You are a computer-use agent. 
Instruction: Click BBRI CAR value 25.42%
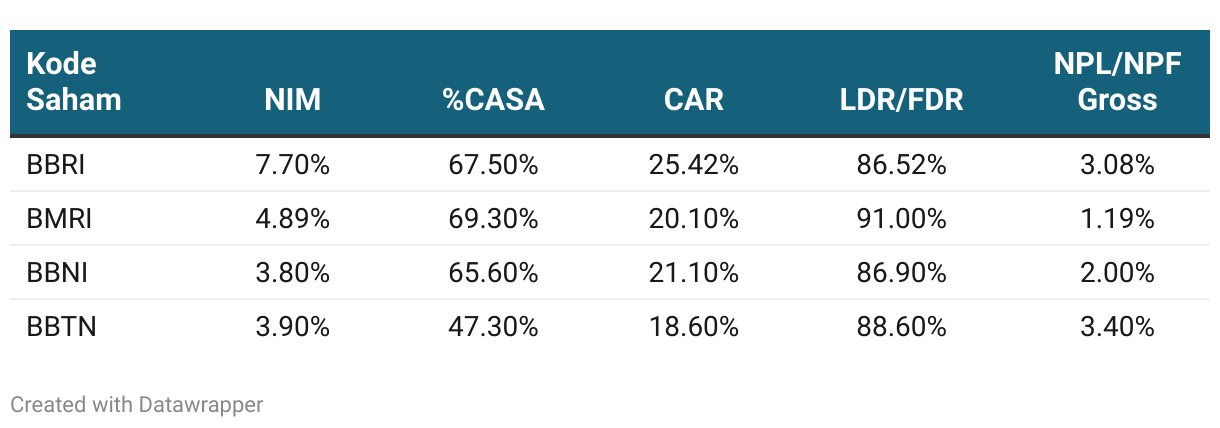(x=693, y=165)
